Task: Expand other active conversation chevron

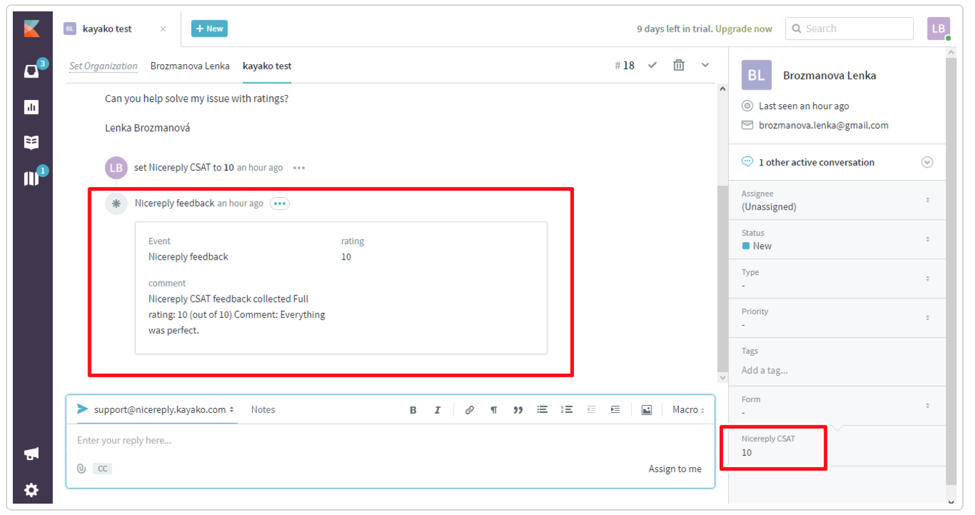Action: [x=927, y=162]
